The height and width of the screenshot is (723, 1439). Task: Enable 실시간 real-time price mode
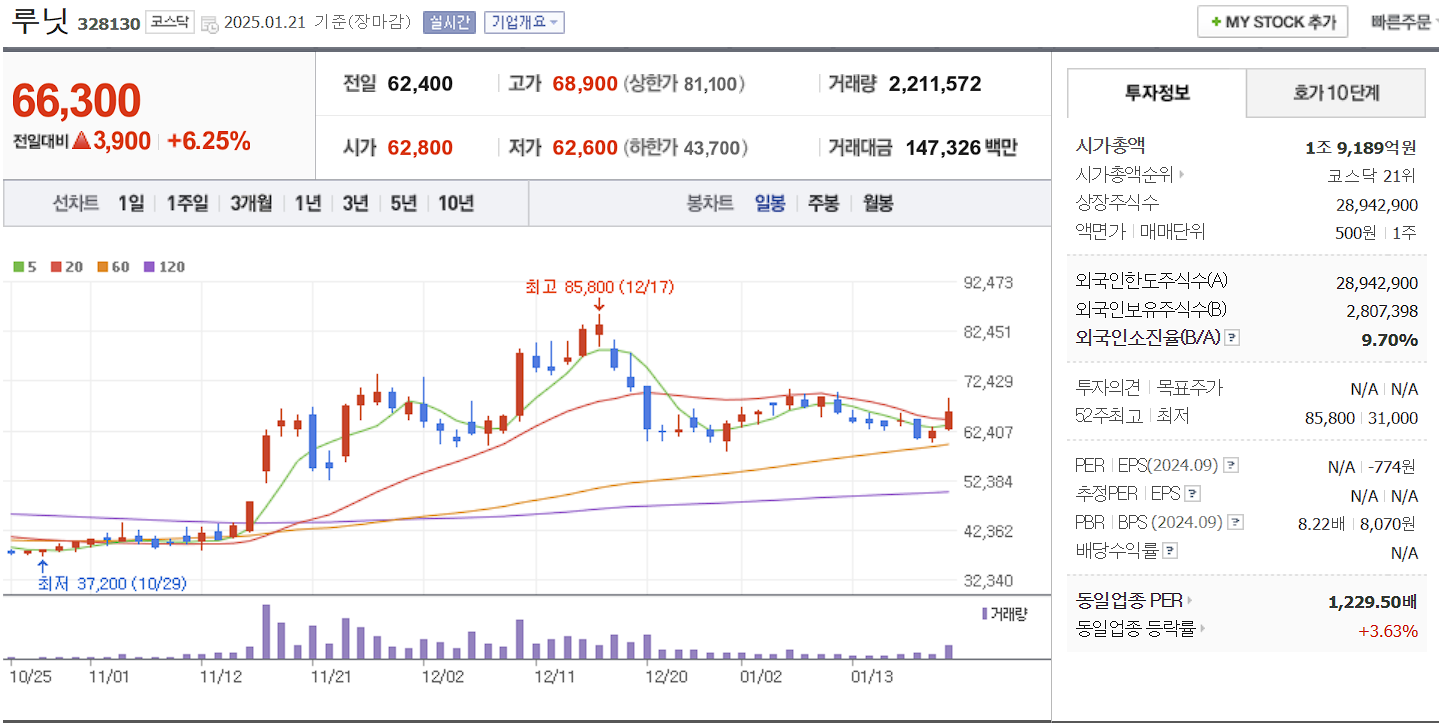(x=449, y=22)
